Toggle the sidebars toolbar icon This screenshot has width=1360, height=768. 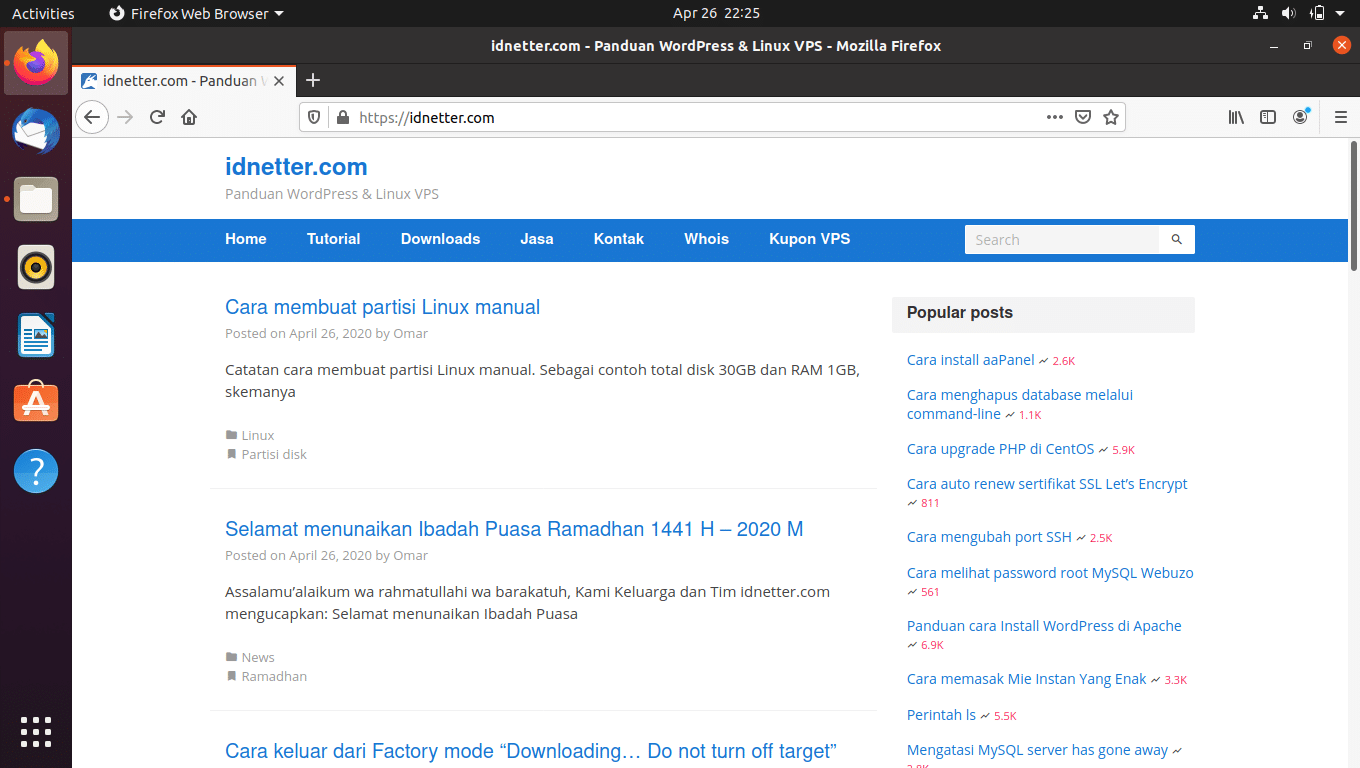pyautogui.click(x=1268, y=117)
